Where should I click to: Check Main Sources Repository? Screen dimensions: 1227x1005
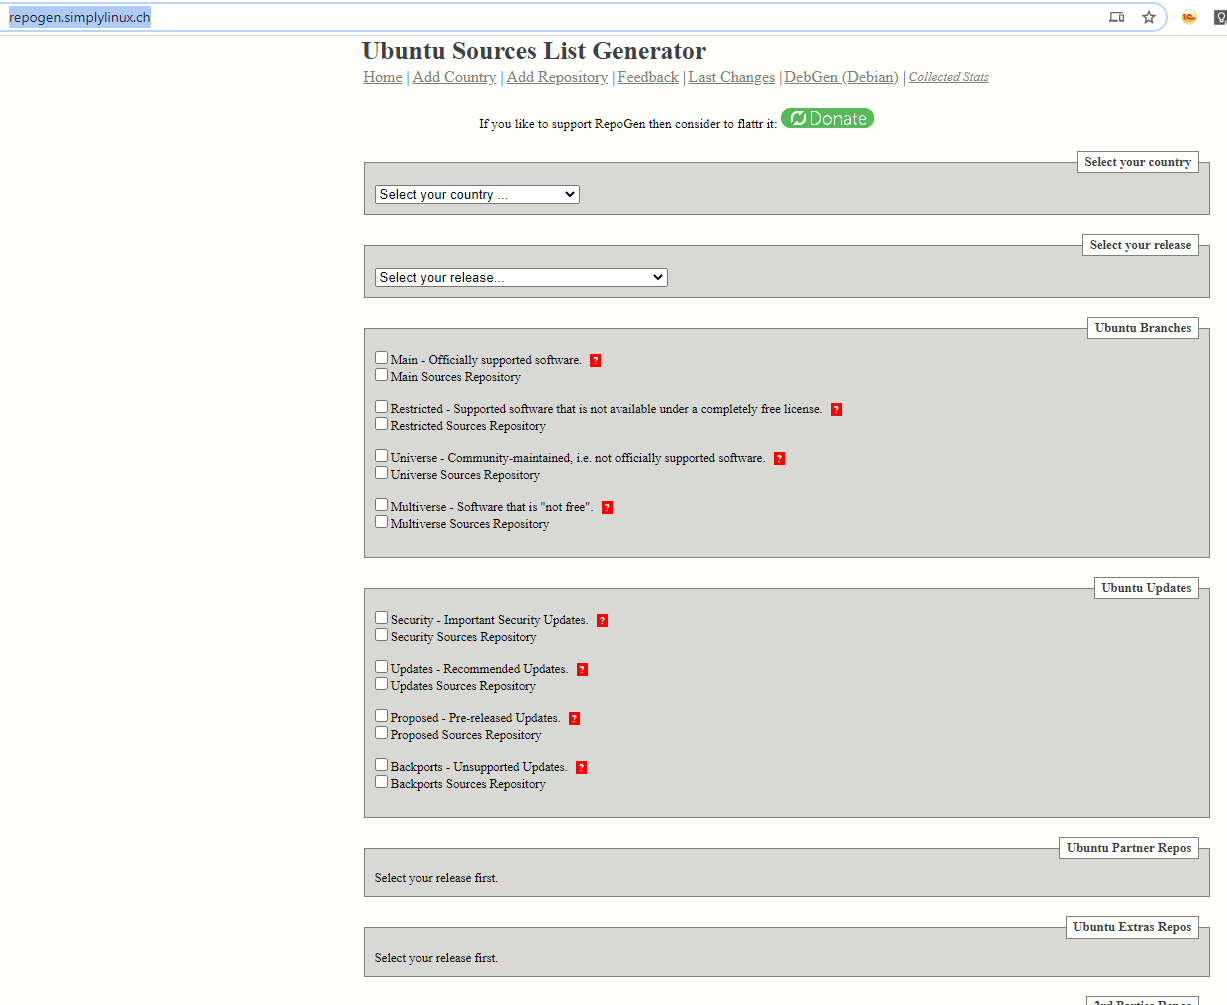[382, 375]
